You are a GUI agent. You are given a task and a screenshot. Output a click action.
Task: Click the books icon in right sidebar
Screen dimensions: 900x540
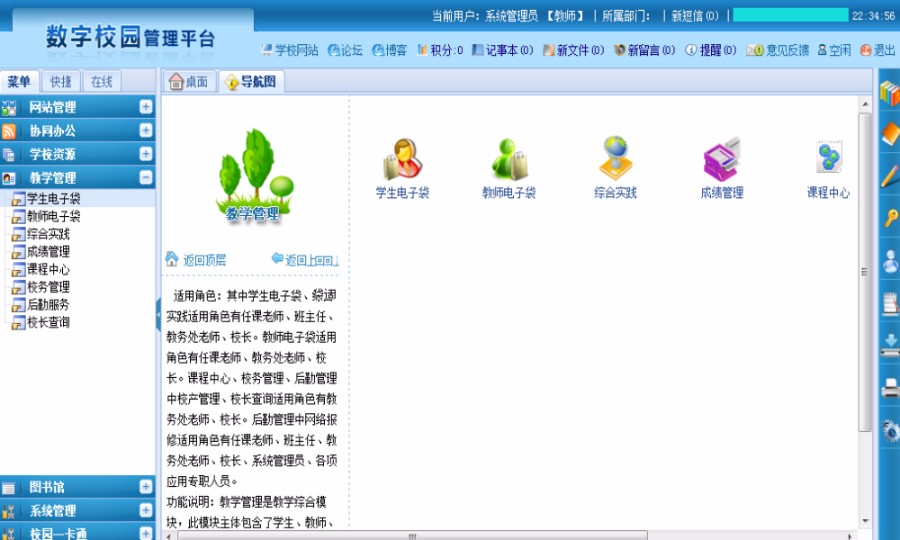[x=890, y=93]
